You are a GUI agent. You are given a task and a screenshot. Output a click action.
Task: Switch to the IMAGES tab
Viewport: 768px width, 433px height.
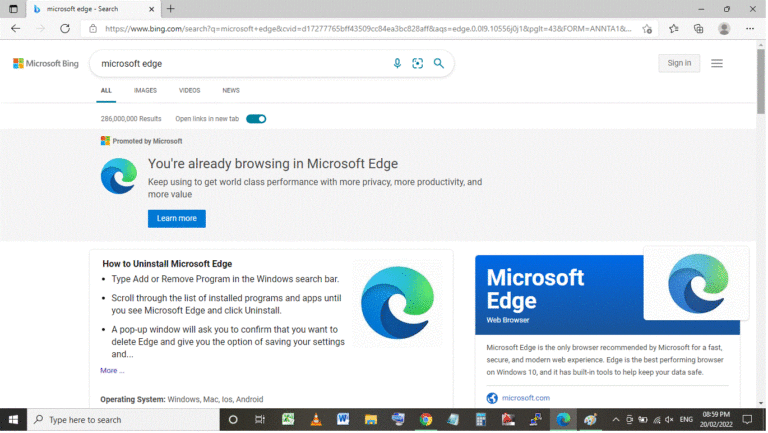click(145, 91)
